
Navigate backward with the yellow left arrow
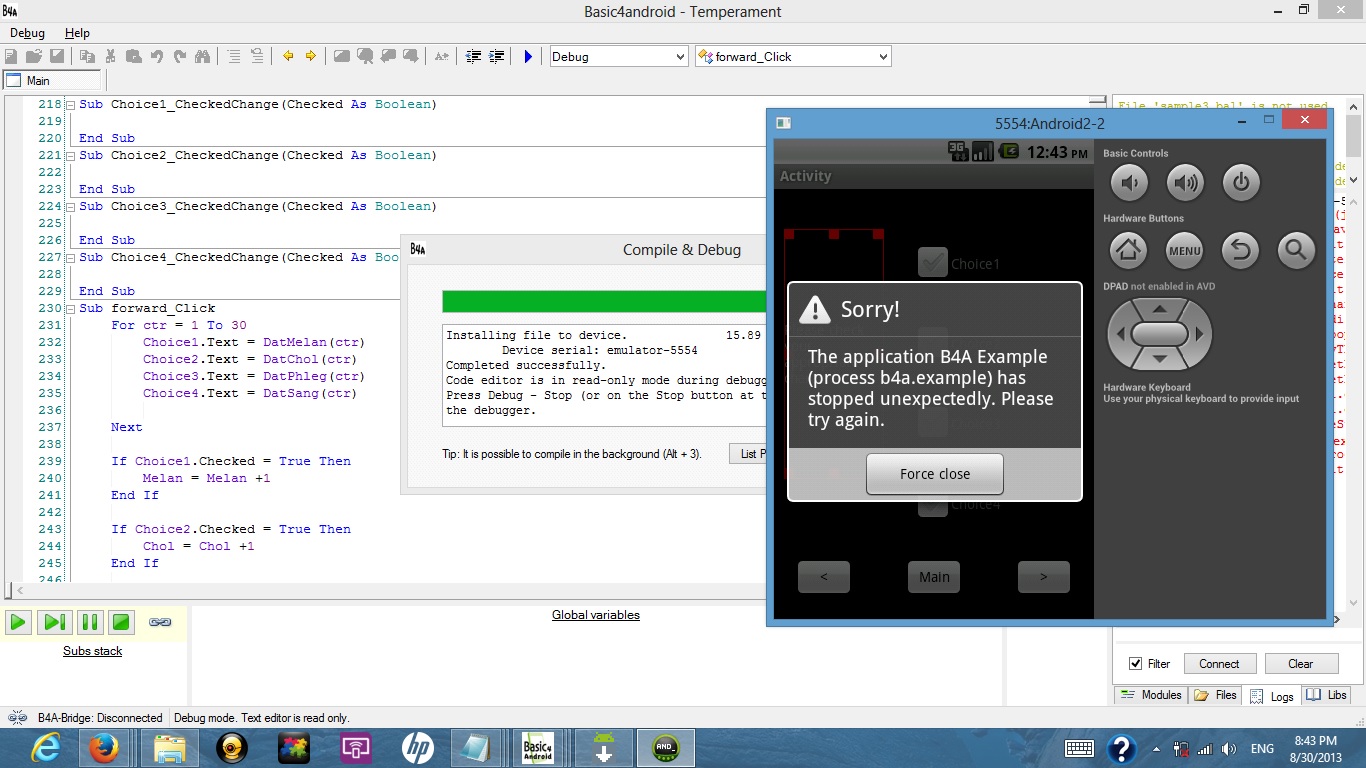(288, 57)
